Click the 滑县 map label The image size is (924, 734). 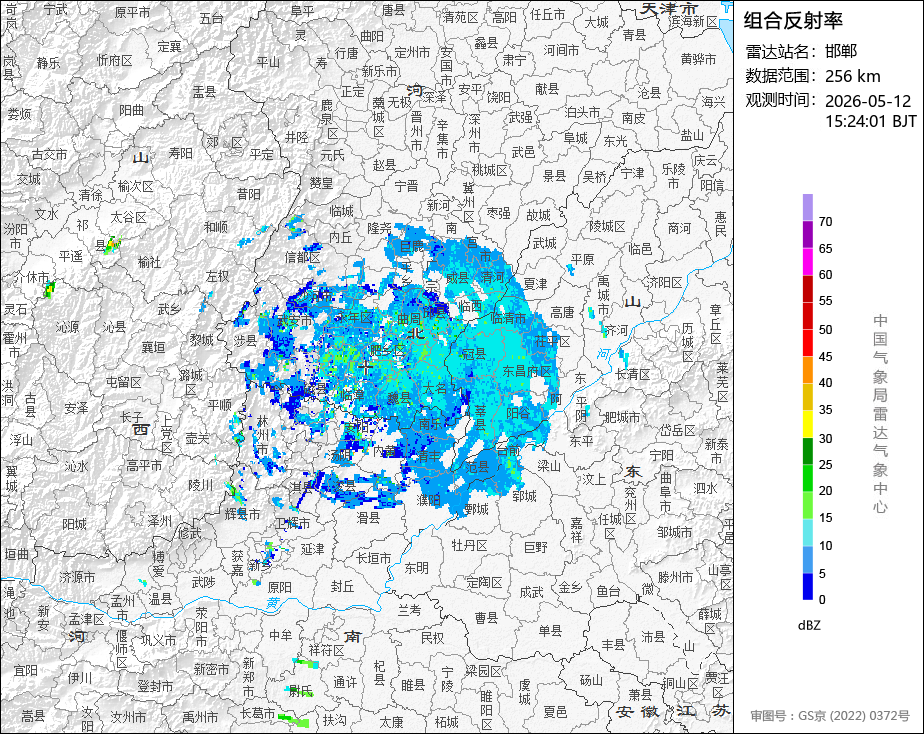coord(368,517)
